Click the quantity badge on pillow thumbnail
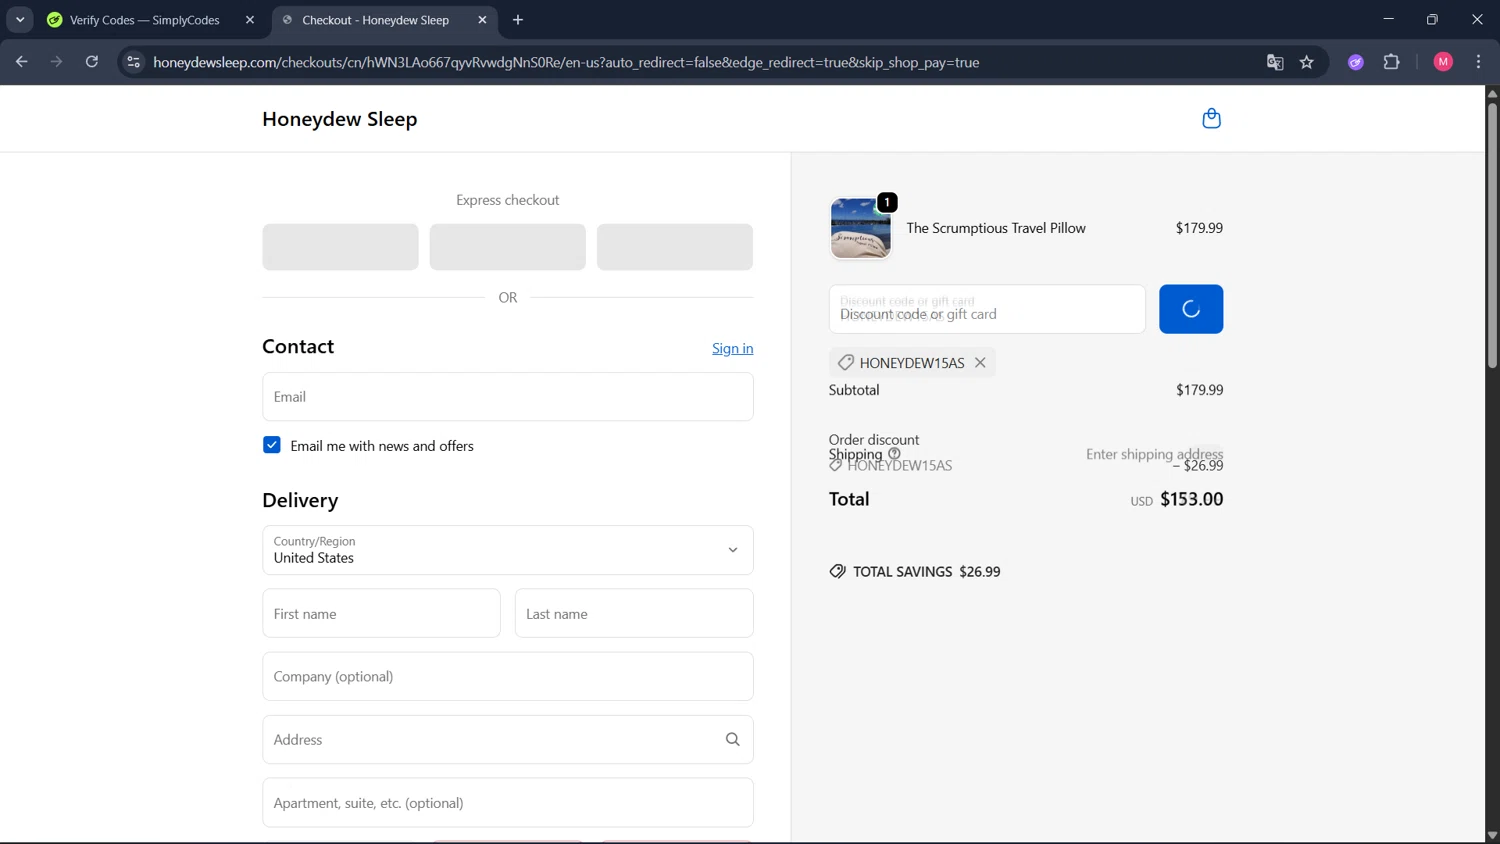Viewport: 1500px width, 844px height. pyautogui.click(x=887, y=202)
